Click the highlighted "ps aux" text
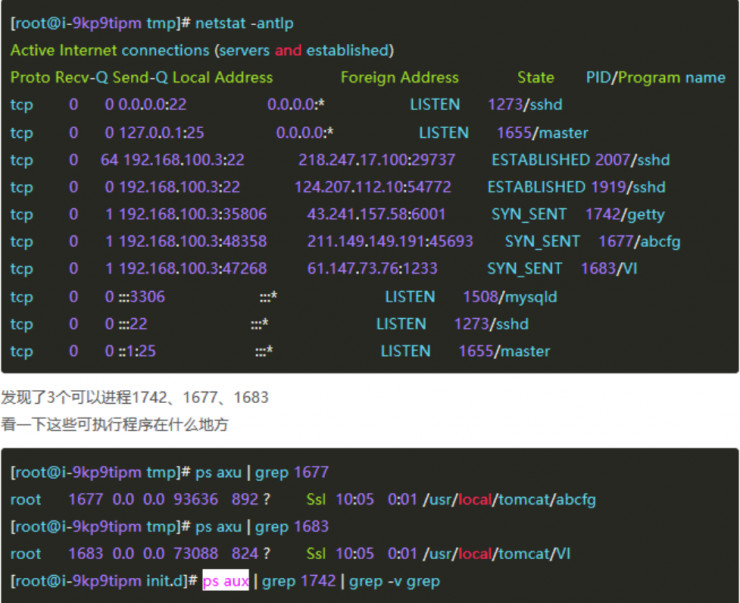This screenshot has width=740, height=603. click(x=225, y=581)
